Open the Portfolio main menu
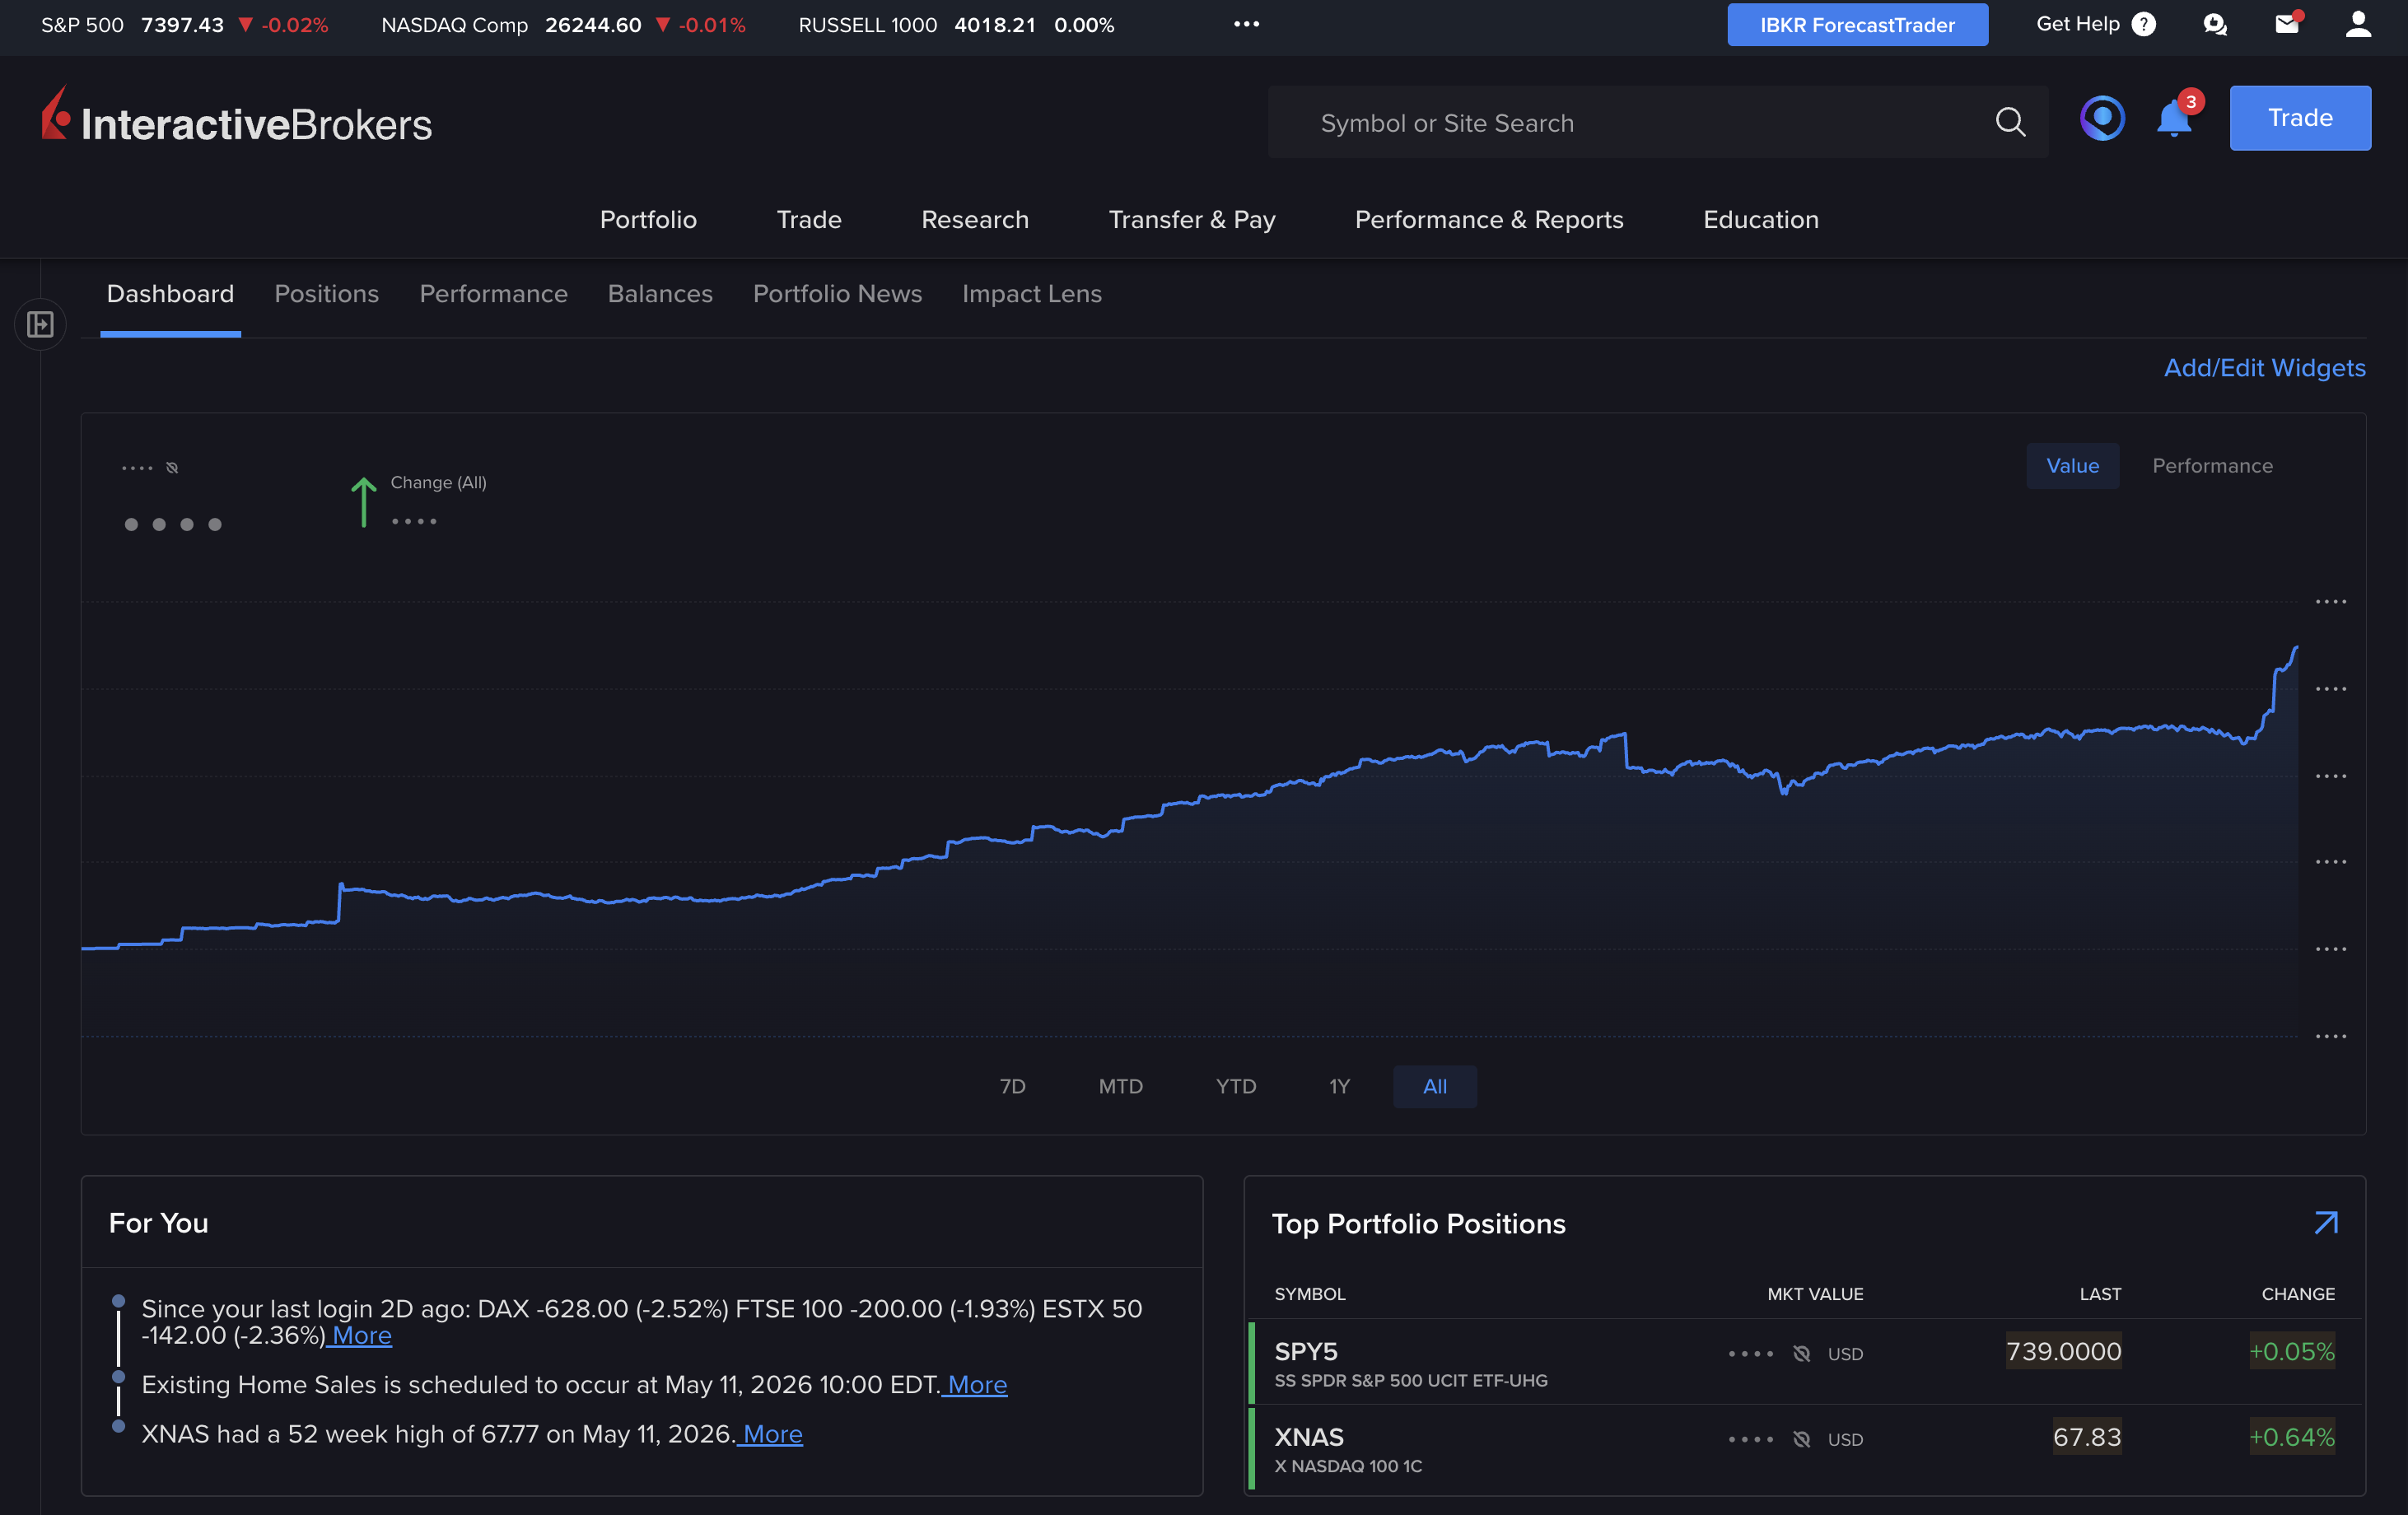This screenshot has height=1515, width=2408. [x=648, y=219]
